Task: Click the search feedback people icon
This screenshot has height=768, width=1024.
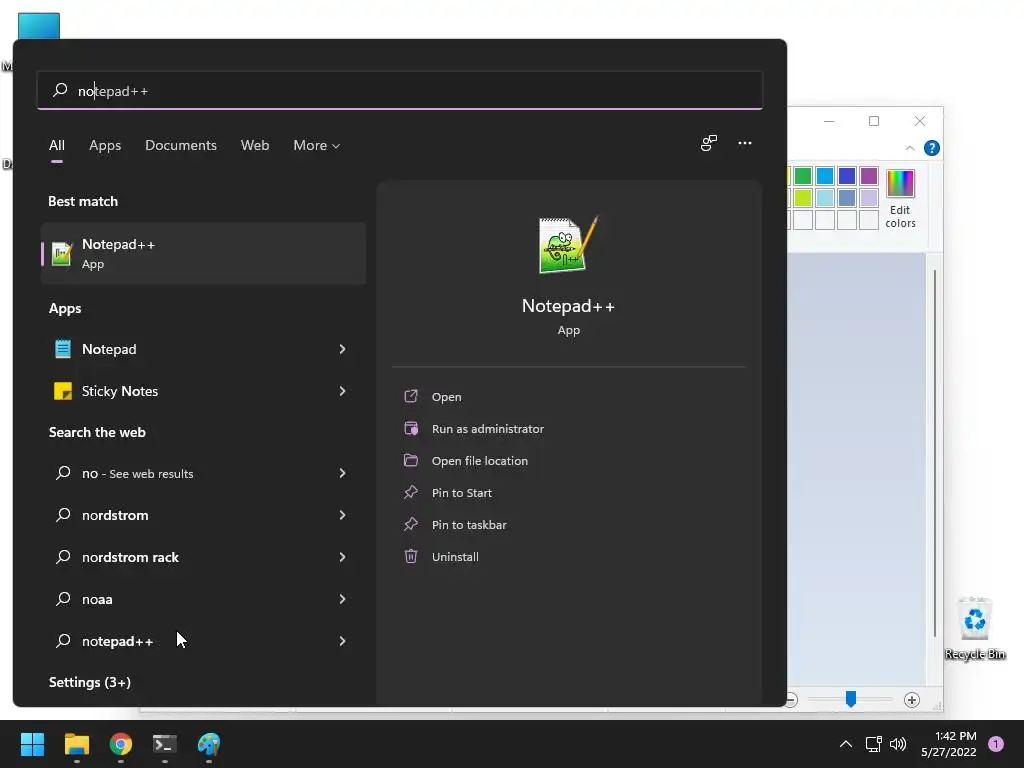Action: [709, 144]
